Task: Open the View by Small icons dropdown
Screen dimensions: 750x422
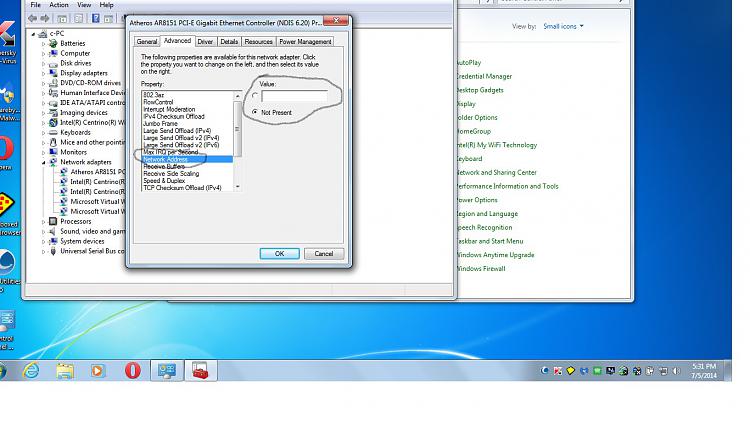Action: (x=563, y=26)
